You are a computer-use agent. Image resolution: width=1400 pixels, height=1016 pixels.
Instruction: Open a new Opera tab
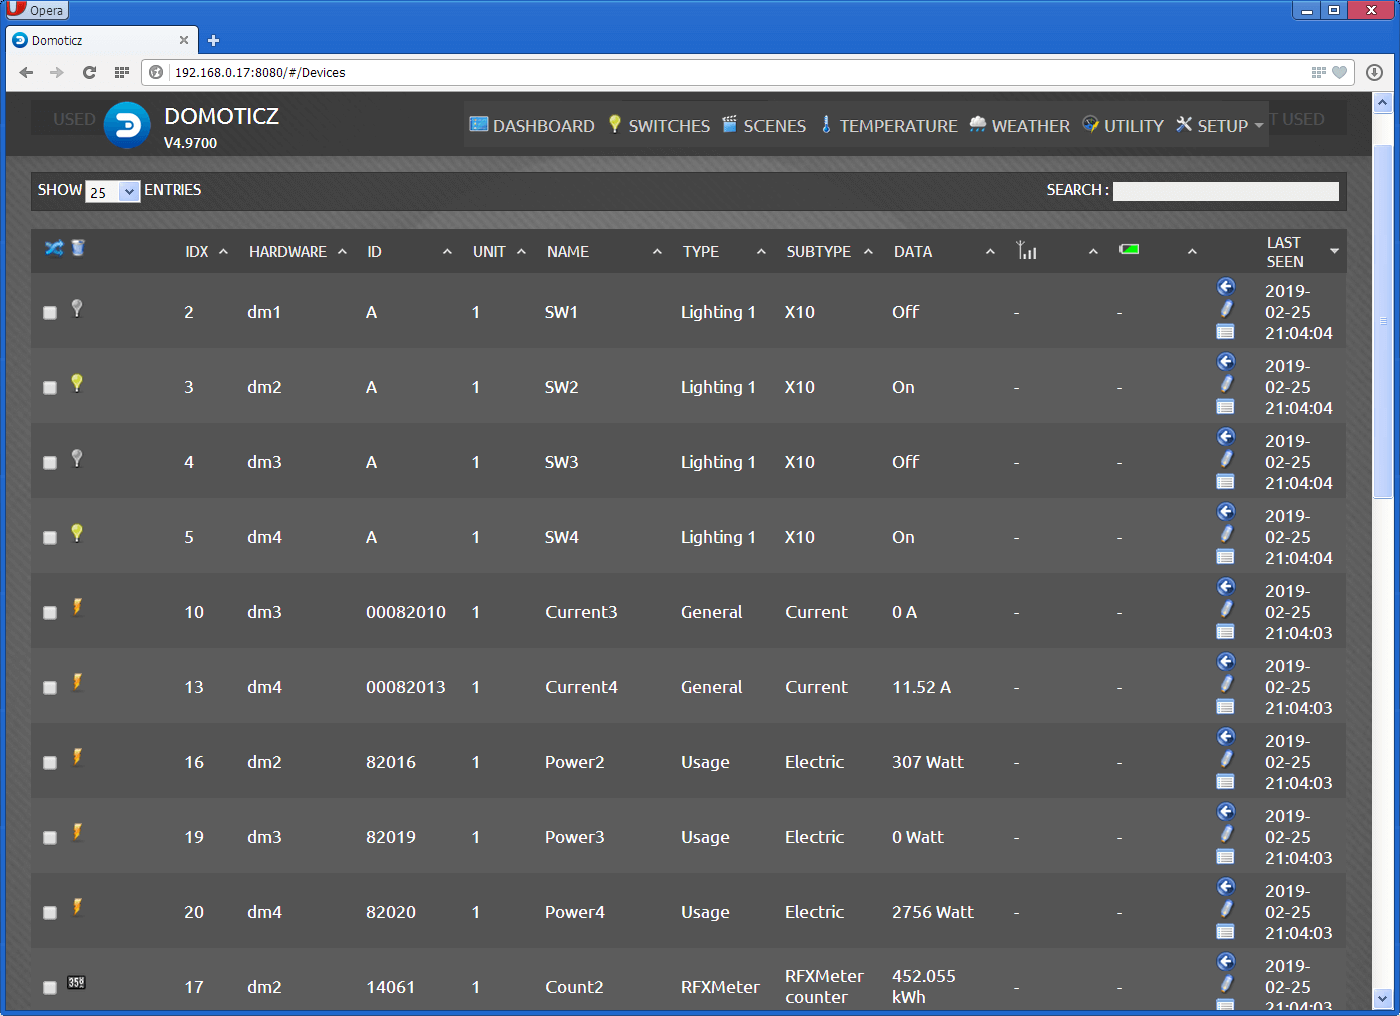tap(213, 40)
